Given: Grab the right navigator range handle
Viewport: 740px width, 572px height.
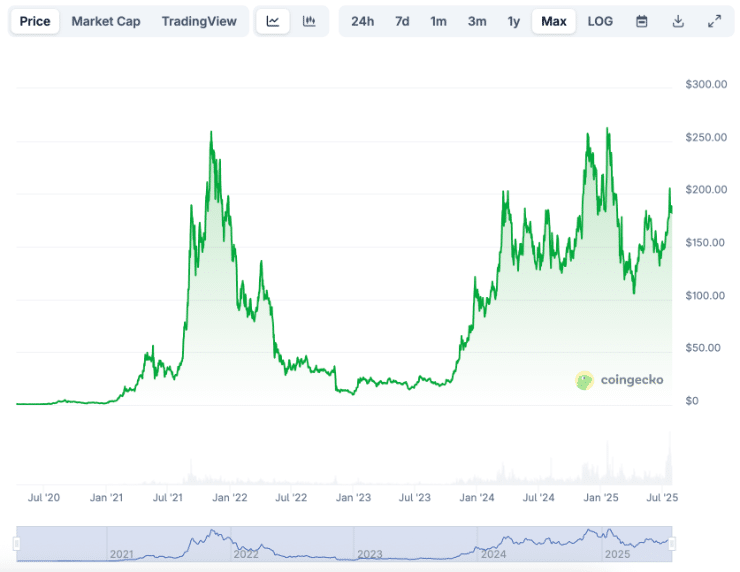Looking at the screenshot, I should tap(672, 544).
